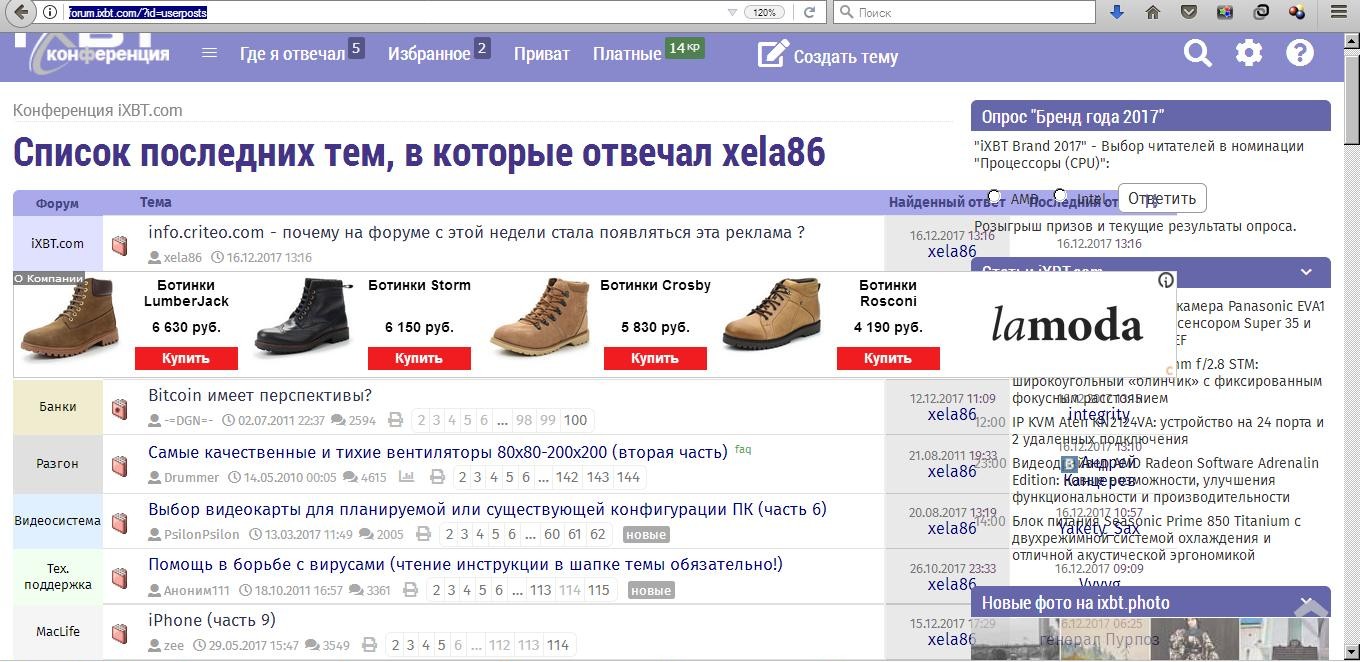Open LumberJack boot thumbnail in ad
This screenshot has width=1360, height=662.
point(70,318)
